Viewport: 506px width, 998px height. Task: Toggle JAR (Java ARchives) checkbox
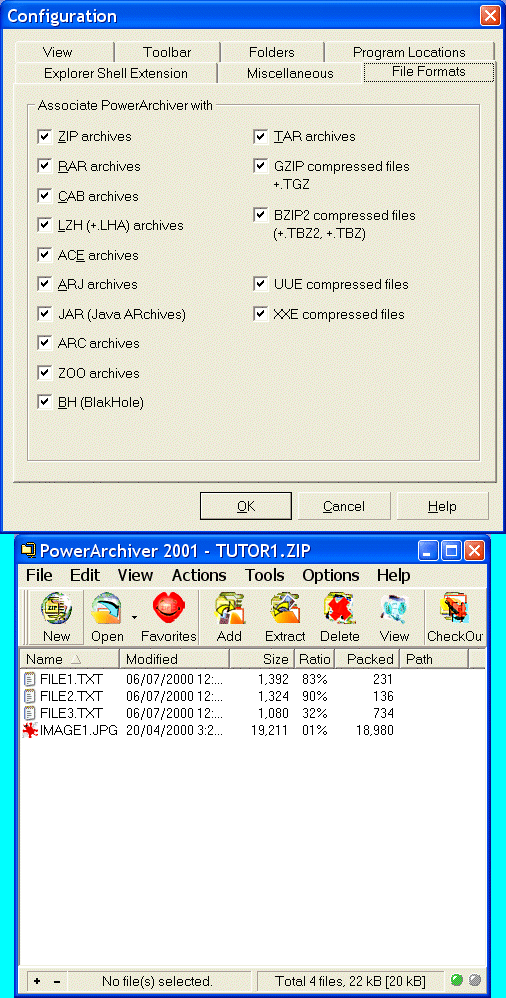click(45, 314)
